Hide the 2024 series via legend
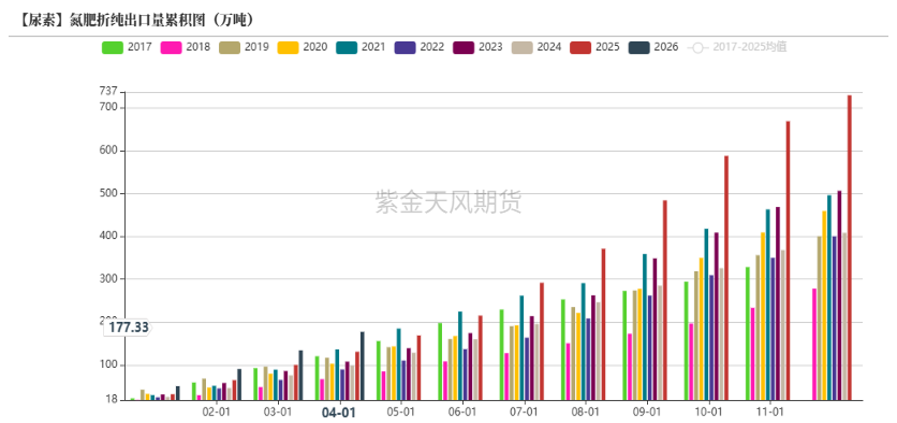Screen dimensions: 897x423 point(536,47)
